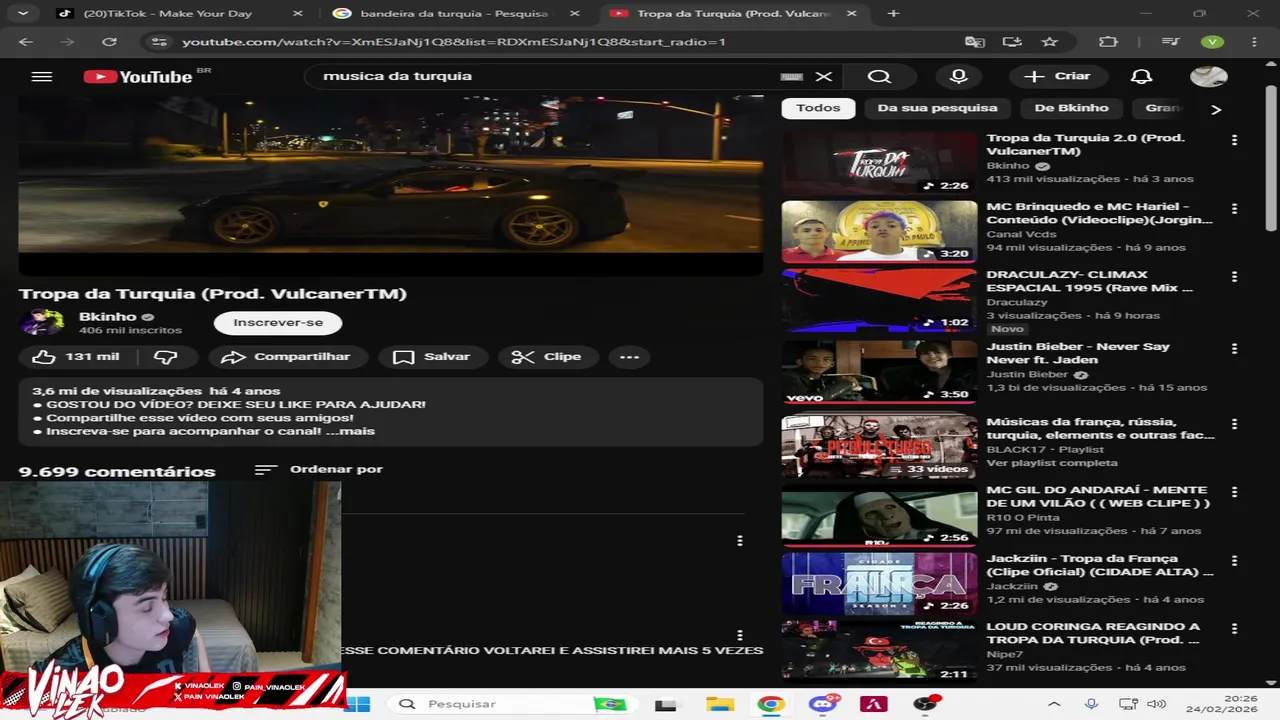Viewport: 1280px width, 720px height.
Task: Open options for Justin Bieber Never Say Never
Action: [1234, 349]
